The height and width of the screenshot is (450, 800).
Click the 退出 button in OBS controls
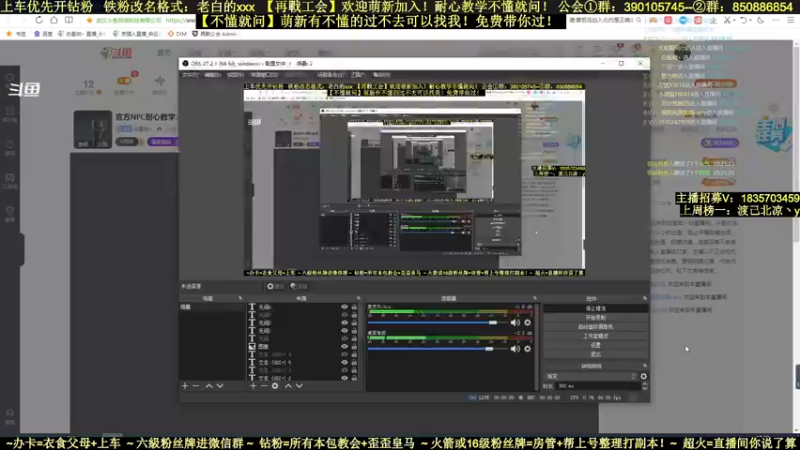click(x=595, y=354)
